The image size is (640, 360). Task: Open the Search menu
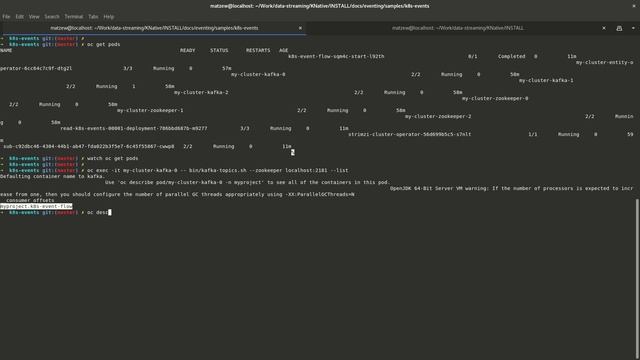[x=52, y=17]
